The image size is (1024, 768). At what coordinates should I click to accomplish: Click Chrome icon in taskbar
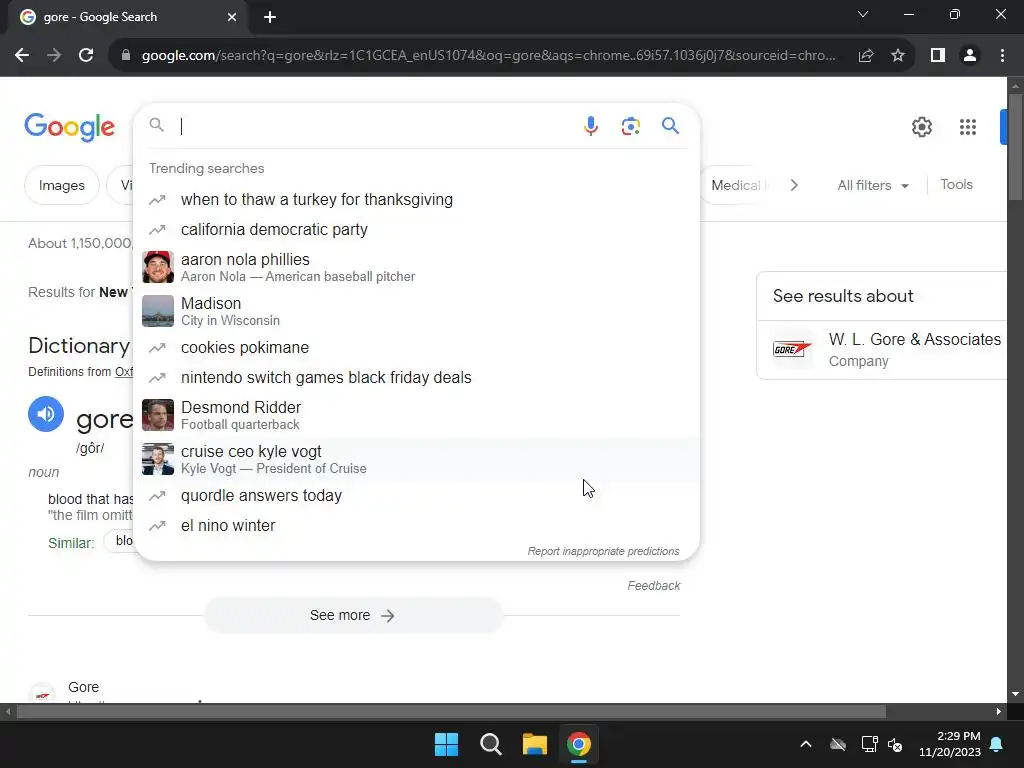pos(579,744)
